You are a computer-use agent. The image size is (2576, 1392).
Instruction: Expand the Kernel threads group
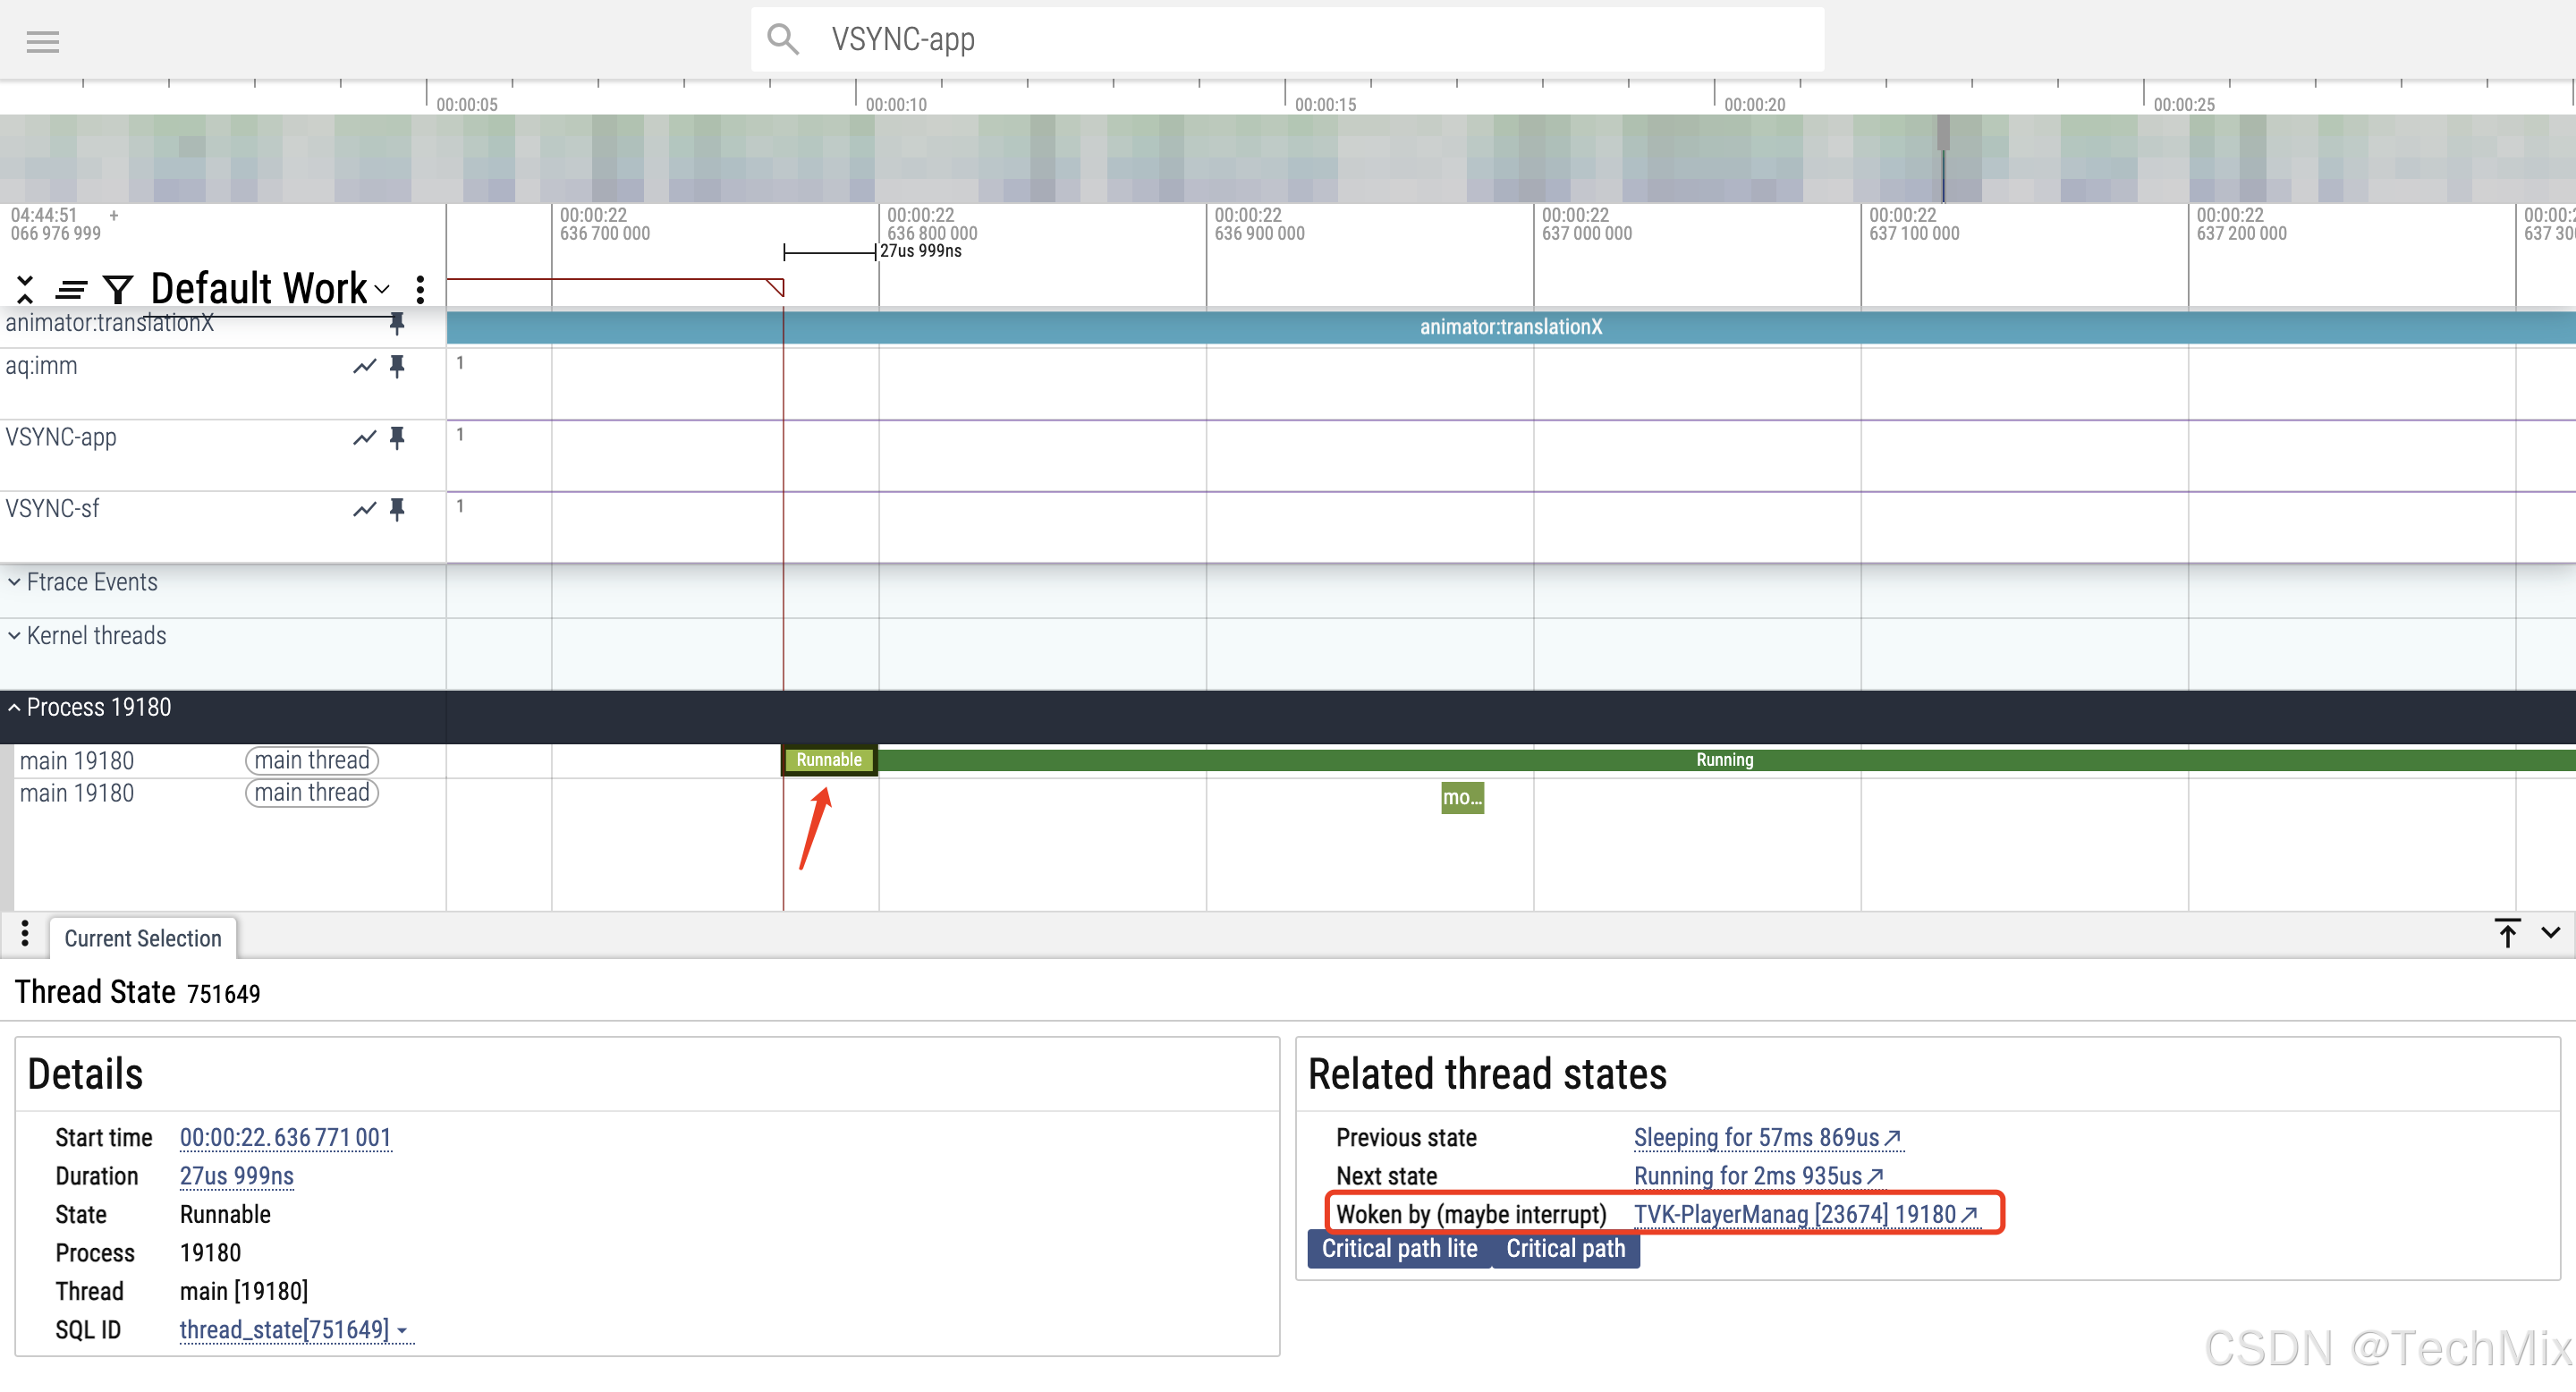15,636
